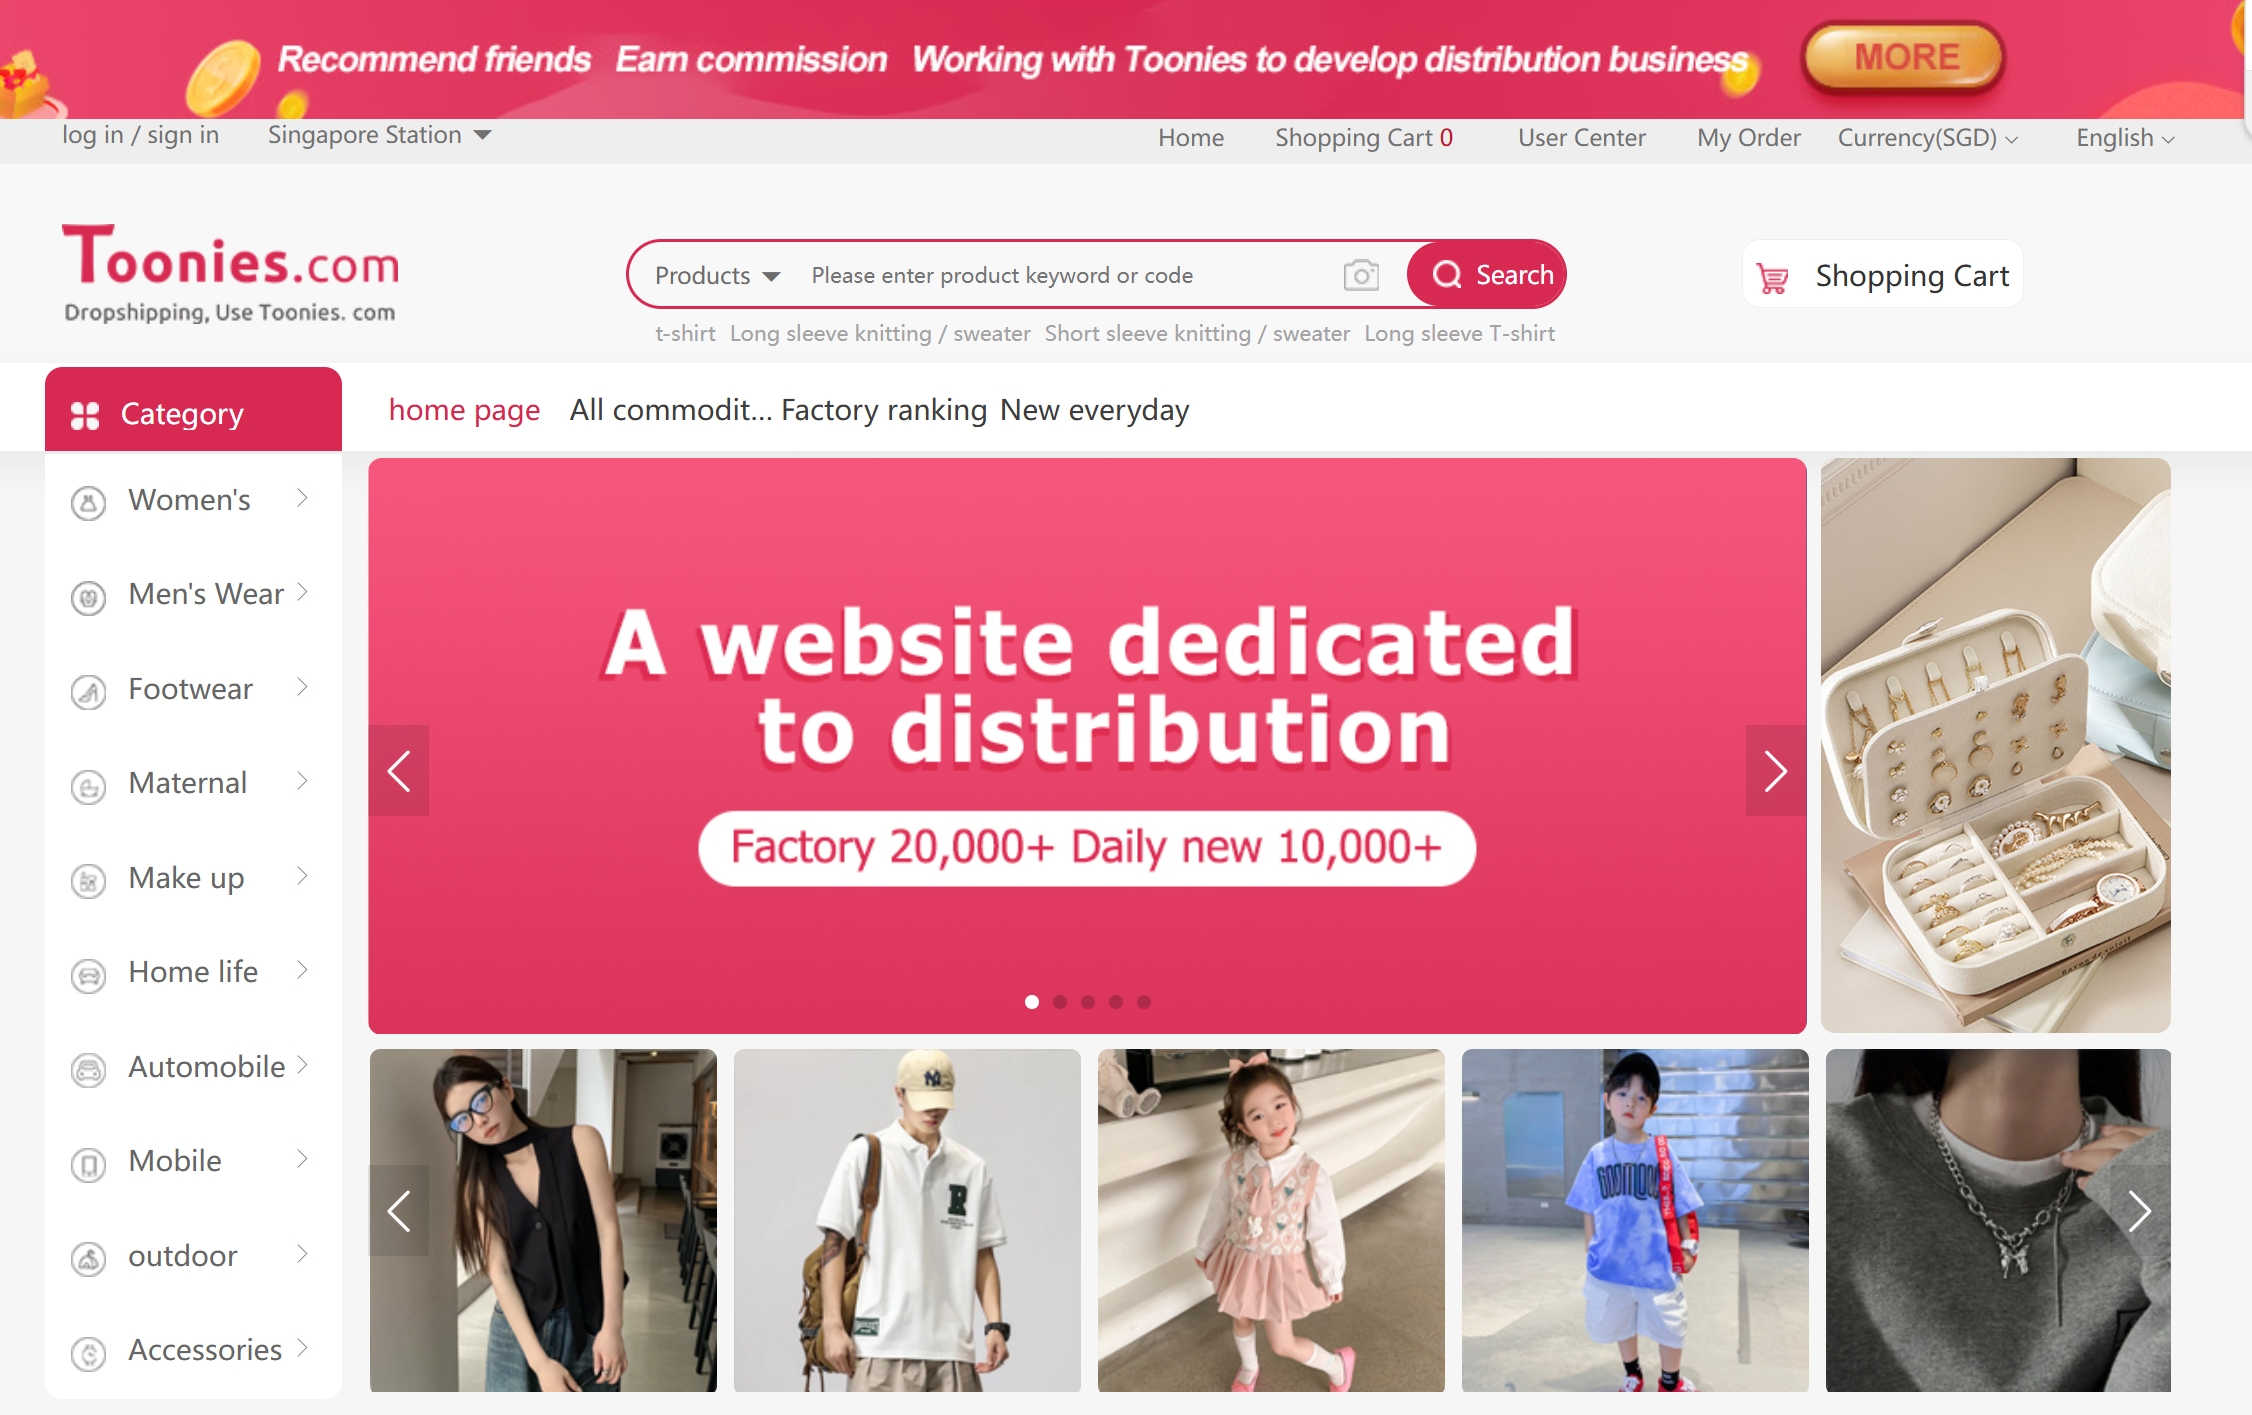2252x1415 pixels.
Task: Select the third banner carousel dot
Action: [1088, 1001]
